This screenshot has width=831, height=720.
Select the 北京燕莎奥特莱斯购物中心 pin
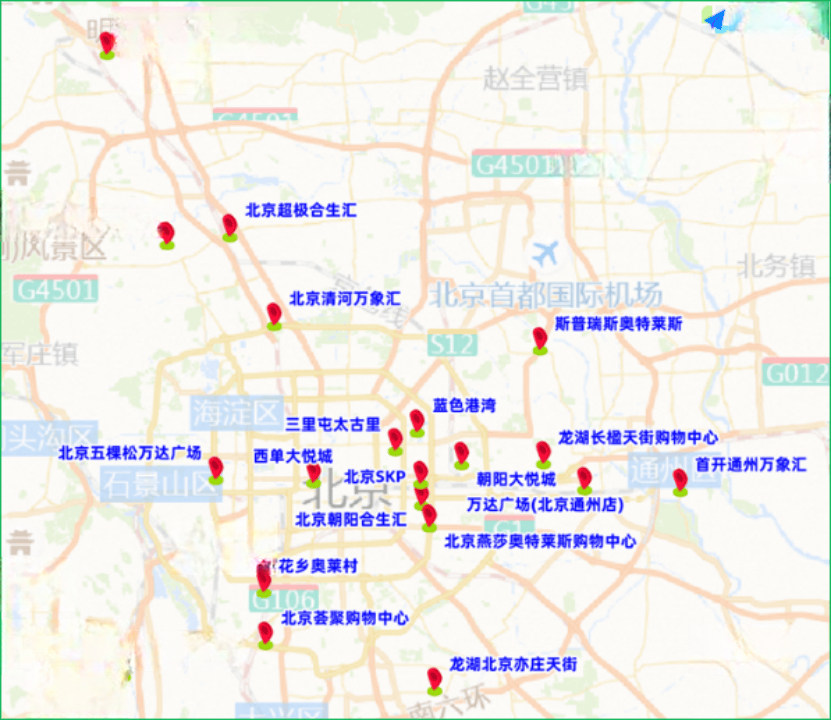pyautogui.click(x=429, y=518)
